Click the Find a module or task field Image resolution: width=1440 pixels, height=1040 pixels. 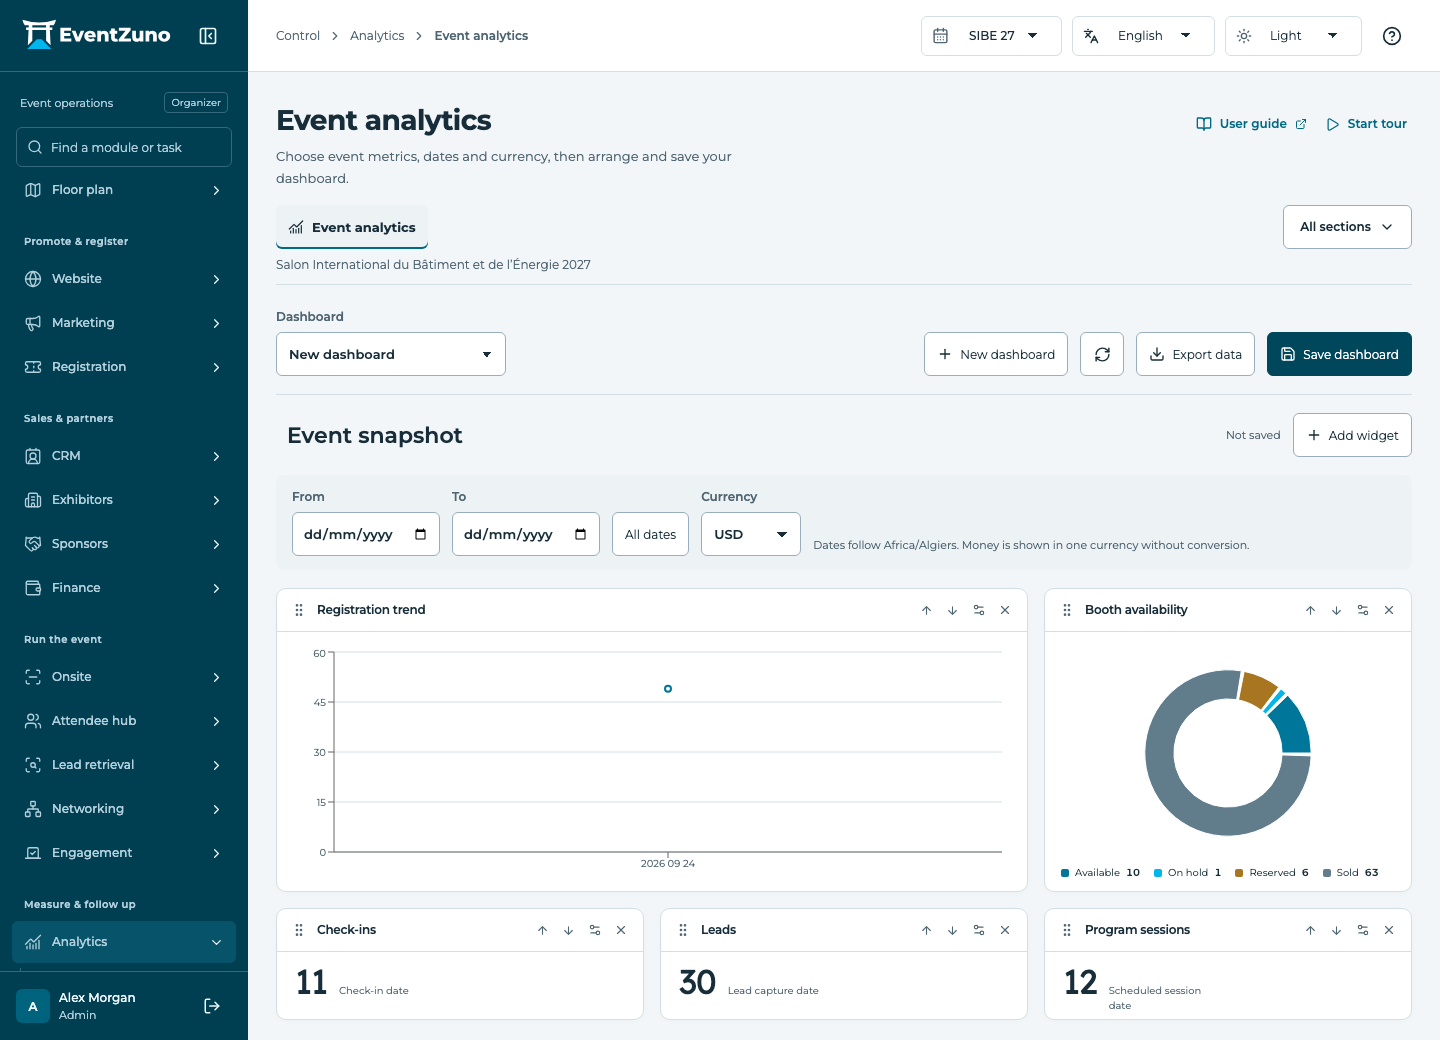[x=124, y=147]
